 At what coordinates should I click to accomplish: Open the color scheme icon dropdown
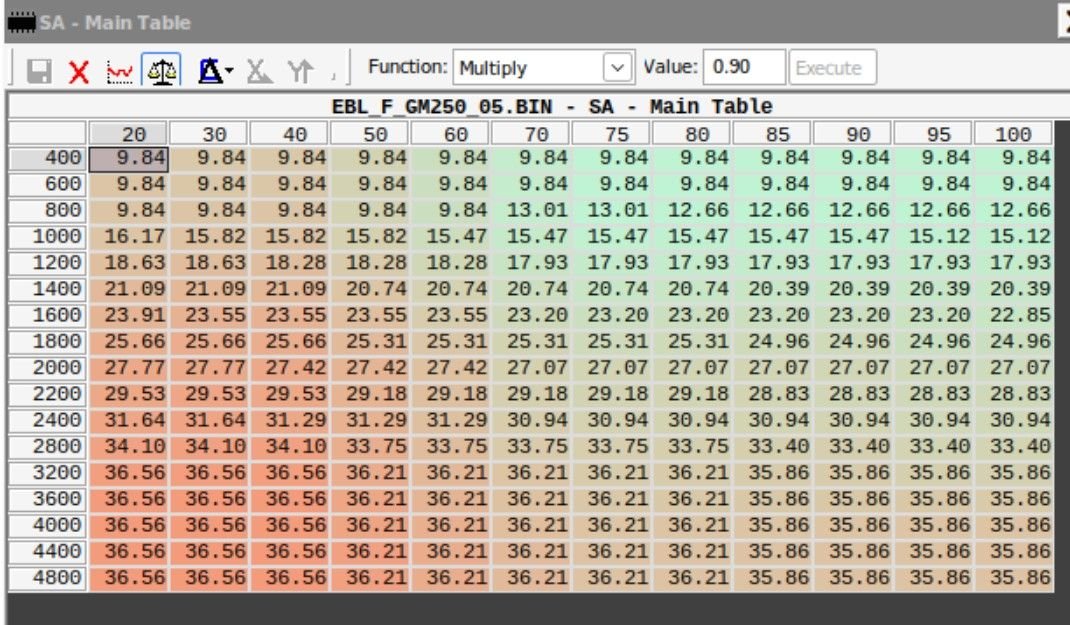(x=214, y=70)
